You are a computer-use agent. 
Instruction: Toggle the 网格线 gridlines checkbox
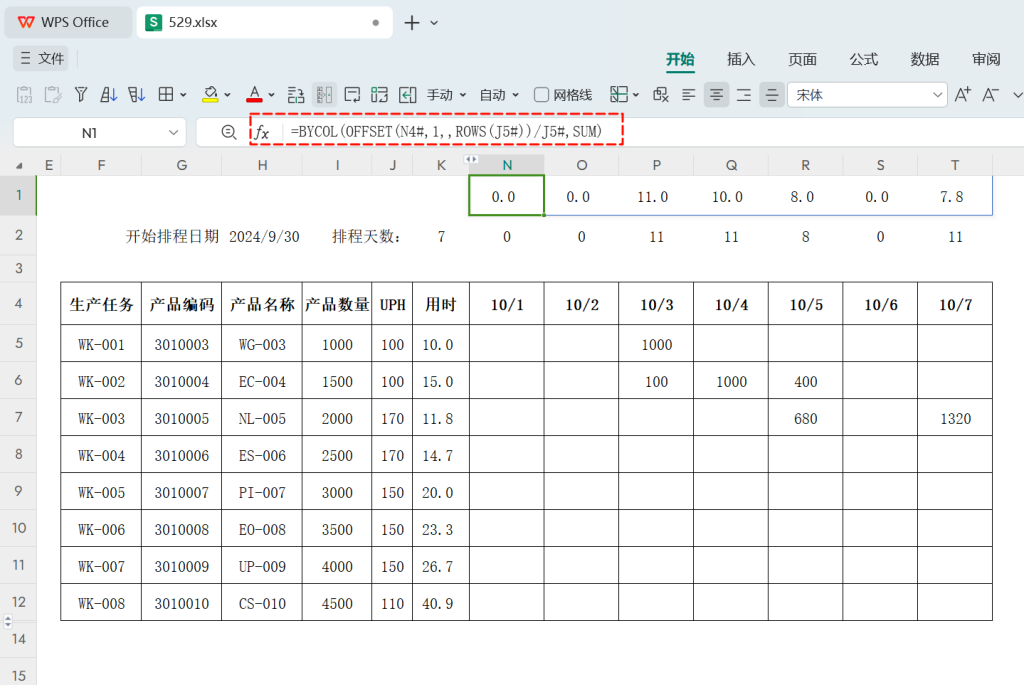541,95
